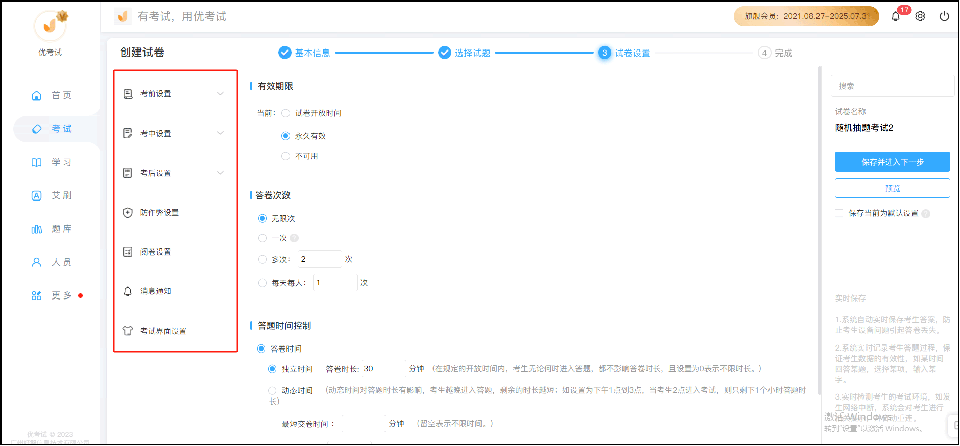Select the 不可用 radio button
Screen dimensions: 960x446
[285, 156]
